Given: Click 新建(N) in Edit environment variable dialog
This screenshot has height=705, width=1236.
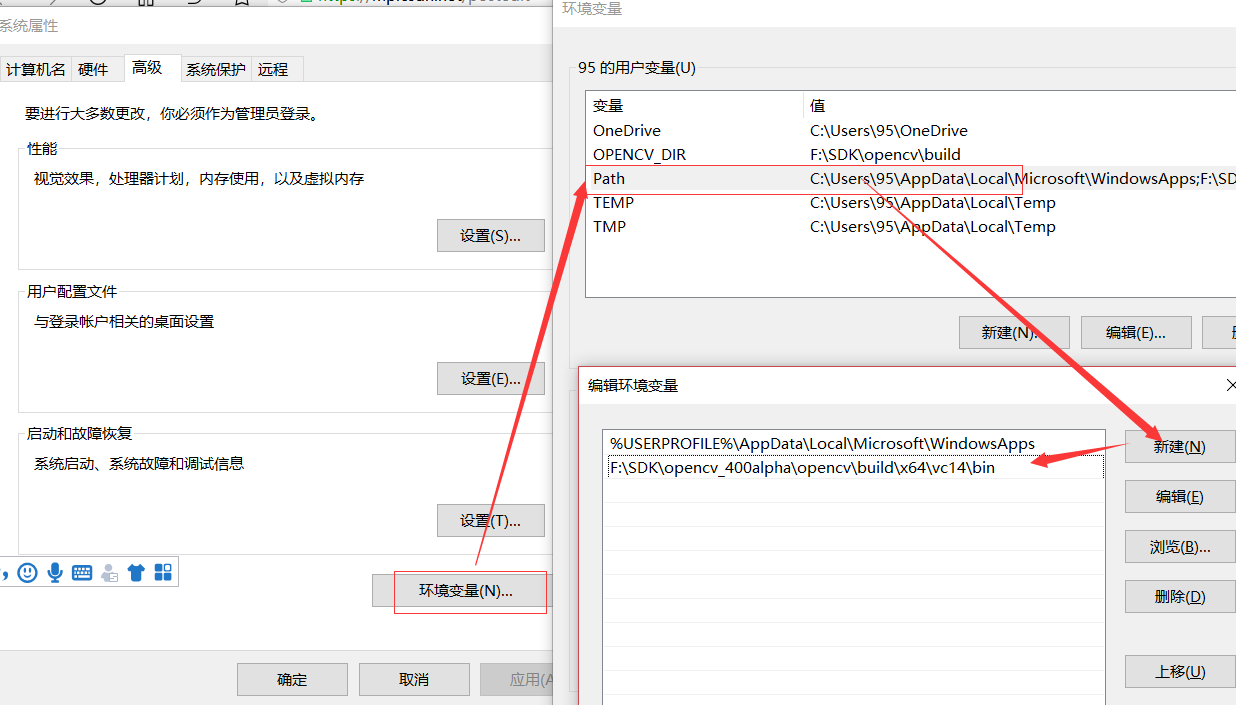Looking at the screenshot, I should tap(1180, 447).
